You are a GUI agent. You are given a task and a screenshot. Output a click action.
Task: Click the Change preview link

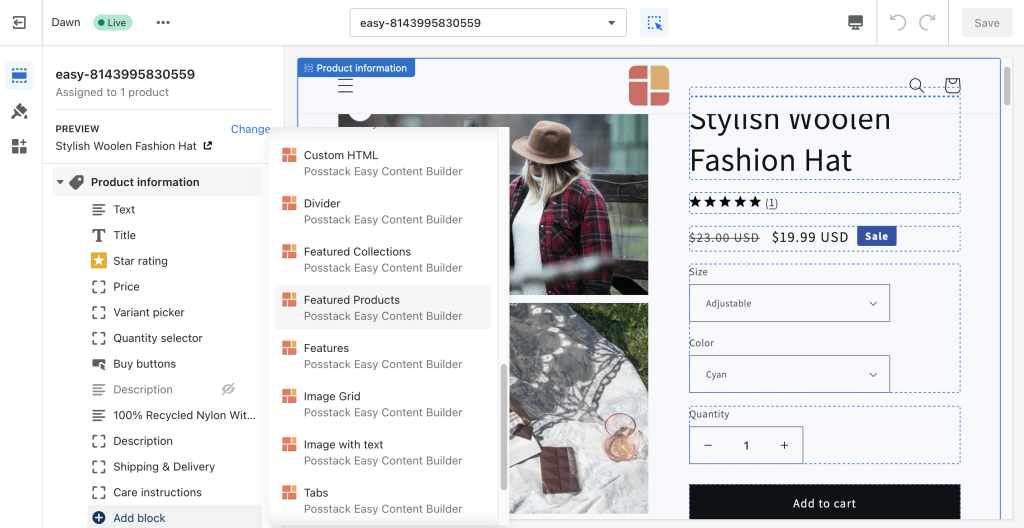(x=250, y=129)
